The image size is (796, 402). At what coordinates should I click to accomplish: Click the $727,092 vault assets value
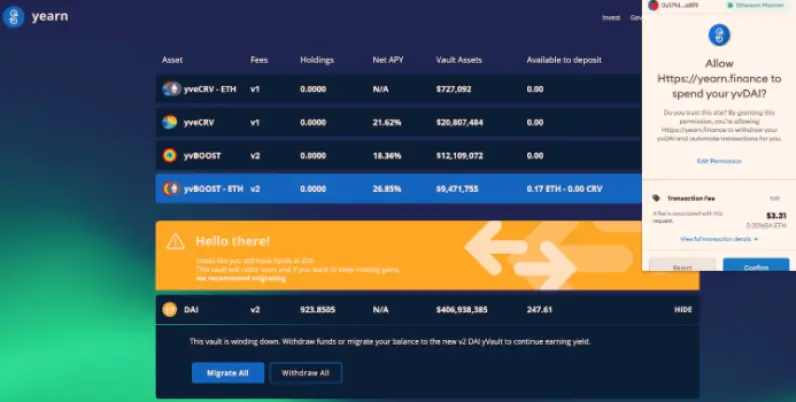[x=453, y=89]
